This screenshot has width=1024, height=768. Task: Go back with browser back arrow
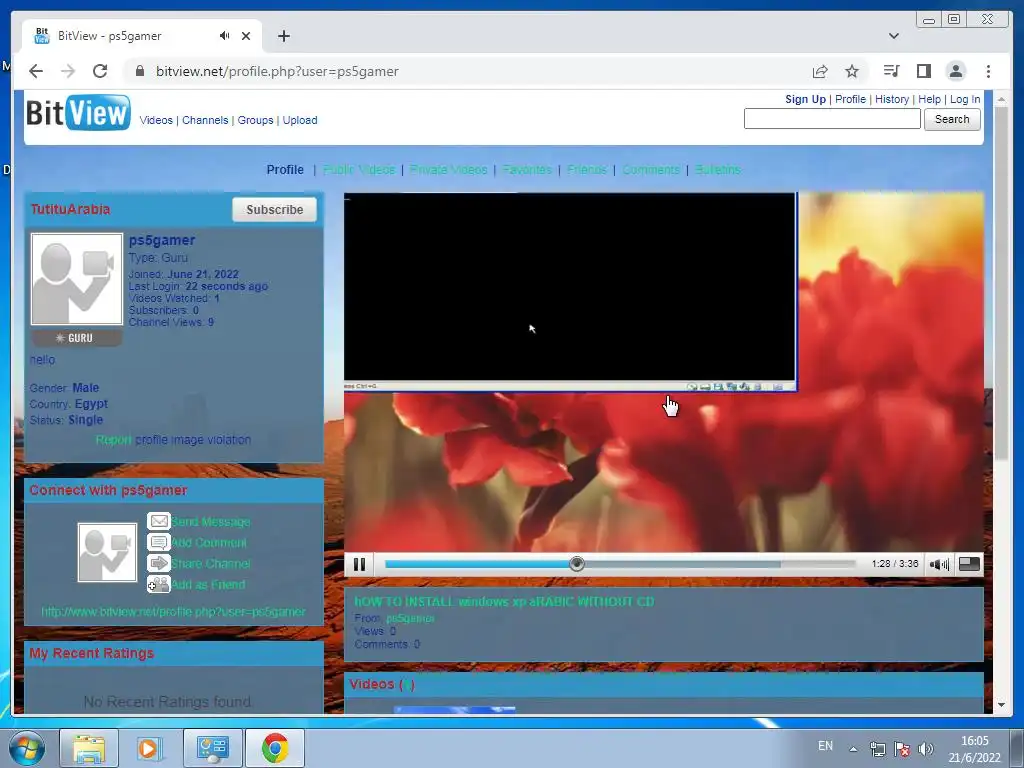tap(36, 71)
